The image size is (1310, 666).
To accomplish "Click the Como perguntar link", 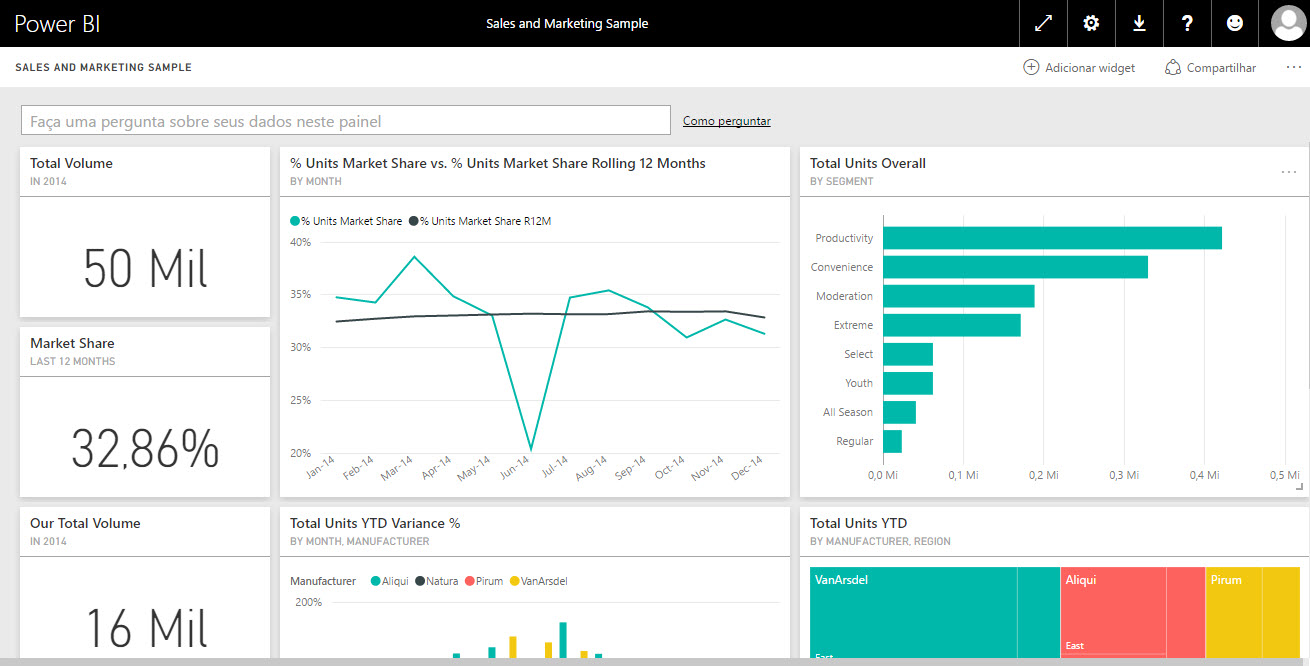I will tap(726, 121).
